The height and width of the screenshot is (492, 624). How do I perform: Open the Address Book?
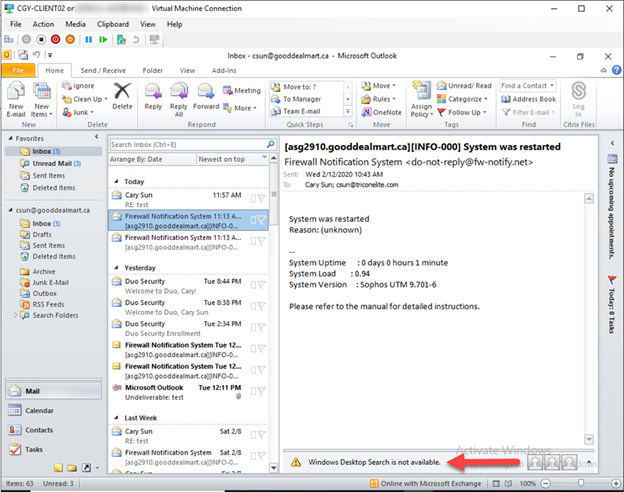click(x=528, y=99)
